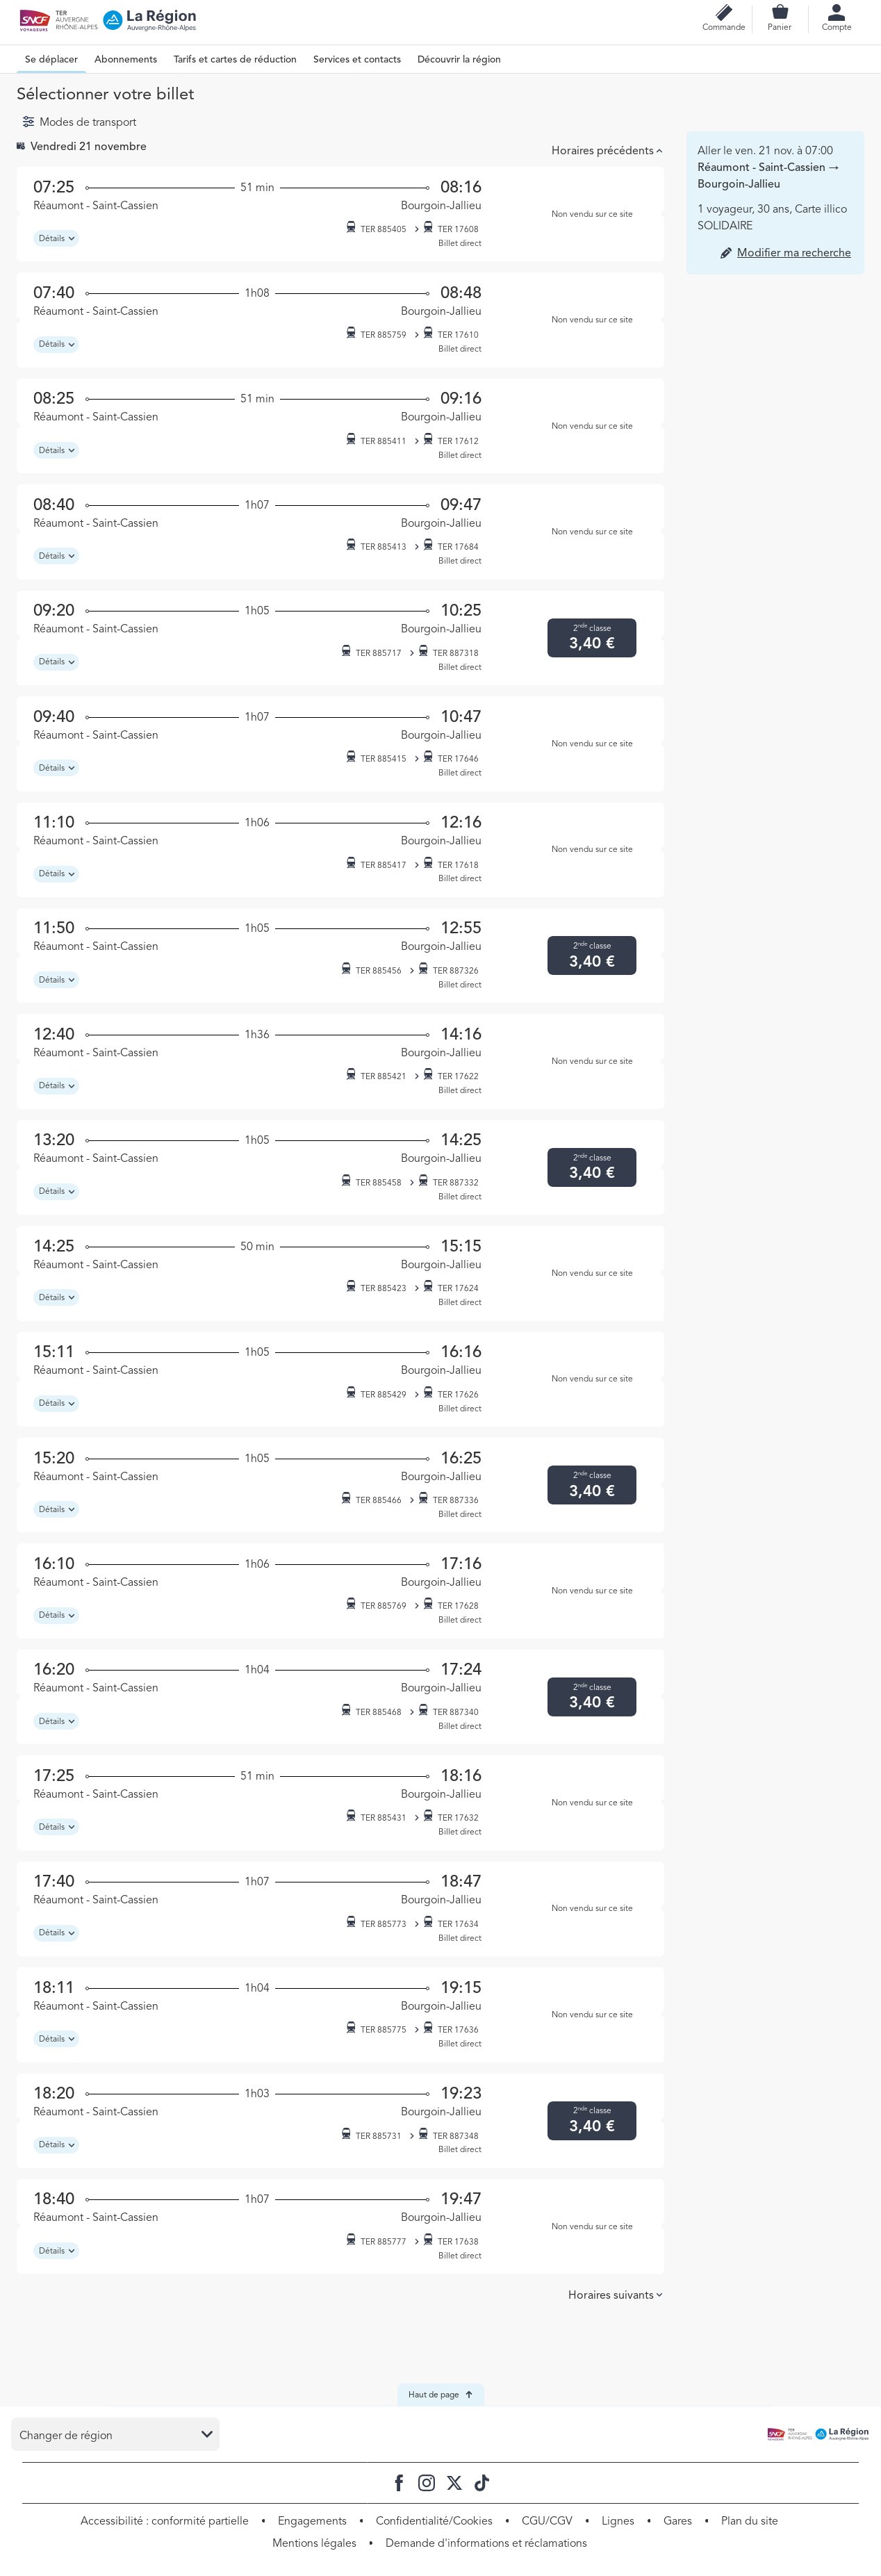The width and height of the screenshot is (881, 2576).
Task: Click the SNCF Voyageurs logo in header
Action: (35, 20)
